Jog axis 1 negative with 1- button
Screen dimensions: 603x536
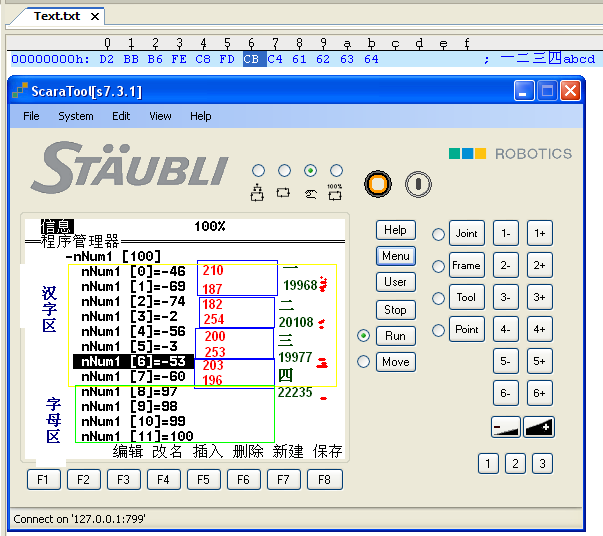coord(506,233)
